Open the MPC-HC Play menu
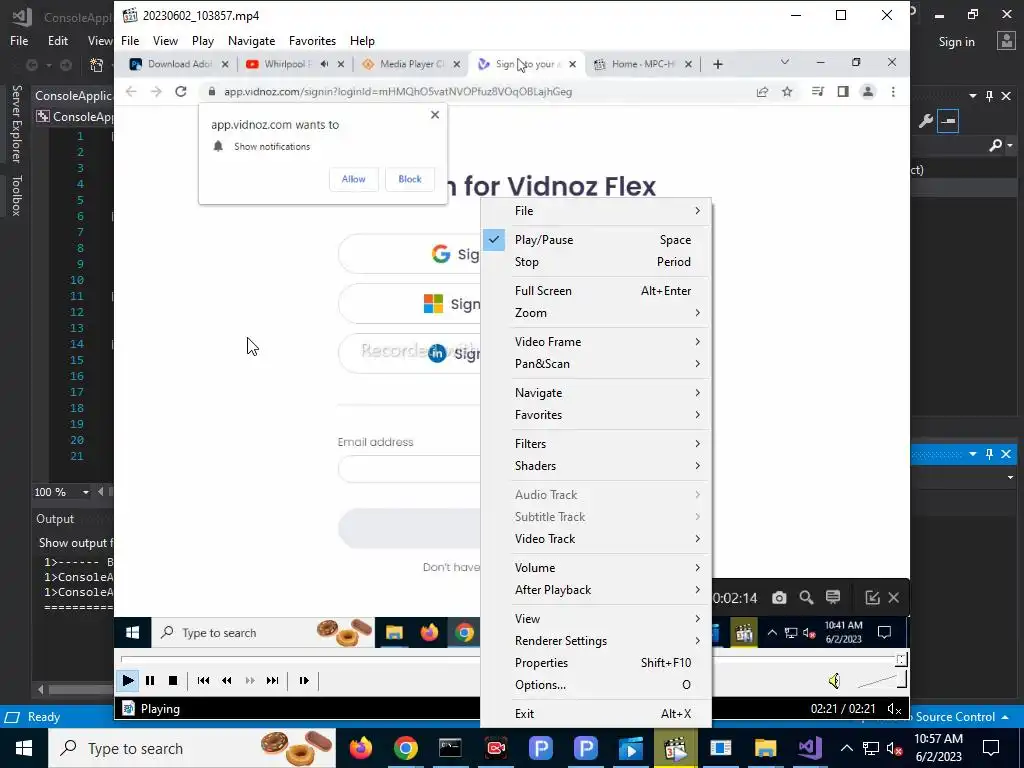Screen dimensions: 1024x768 (202, 40)
